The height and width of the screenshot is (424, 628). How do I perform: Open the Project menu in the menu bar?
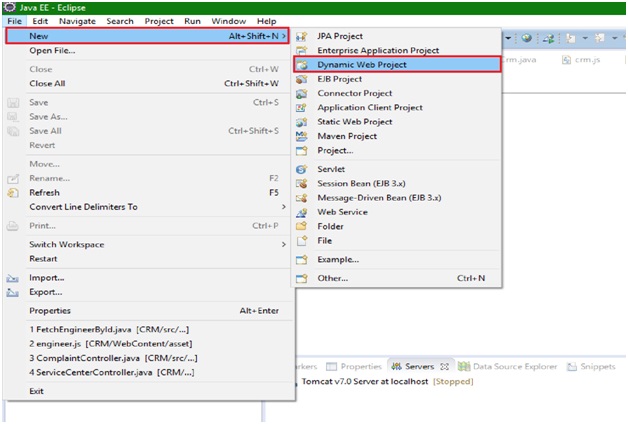159,21
